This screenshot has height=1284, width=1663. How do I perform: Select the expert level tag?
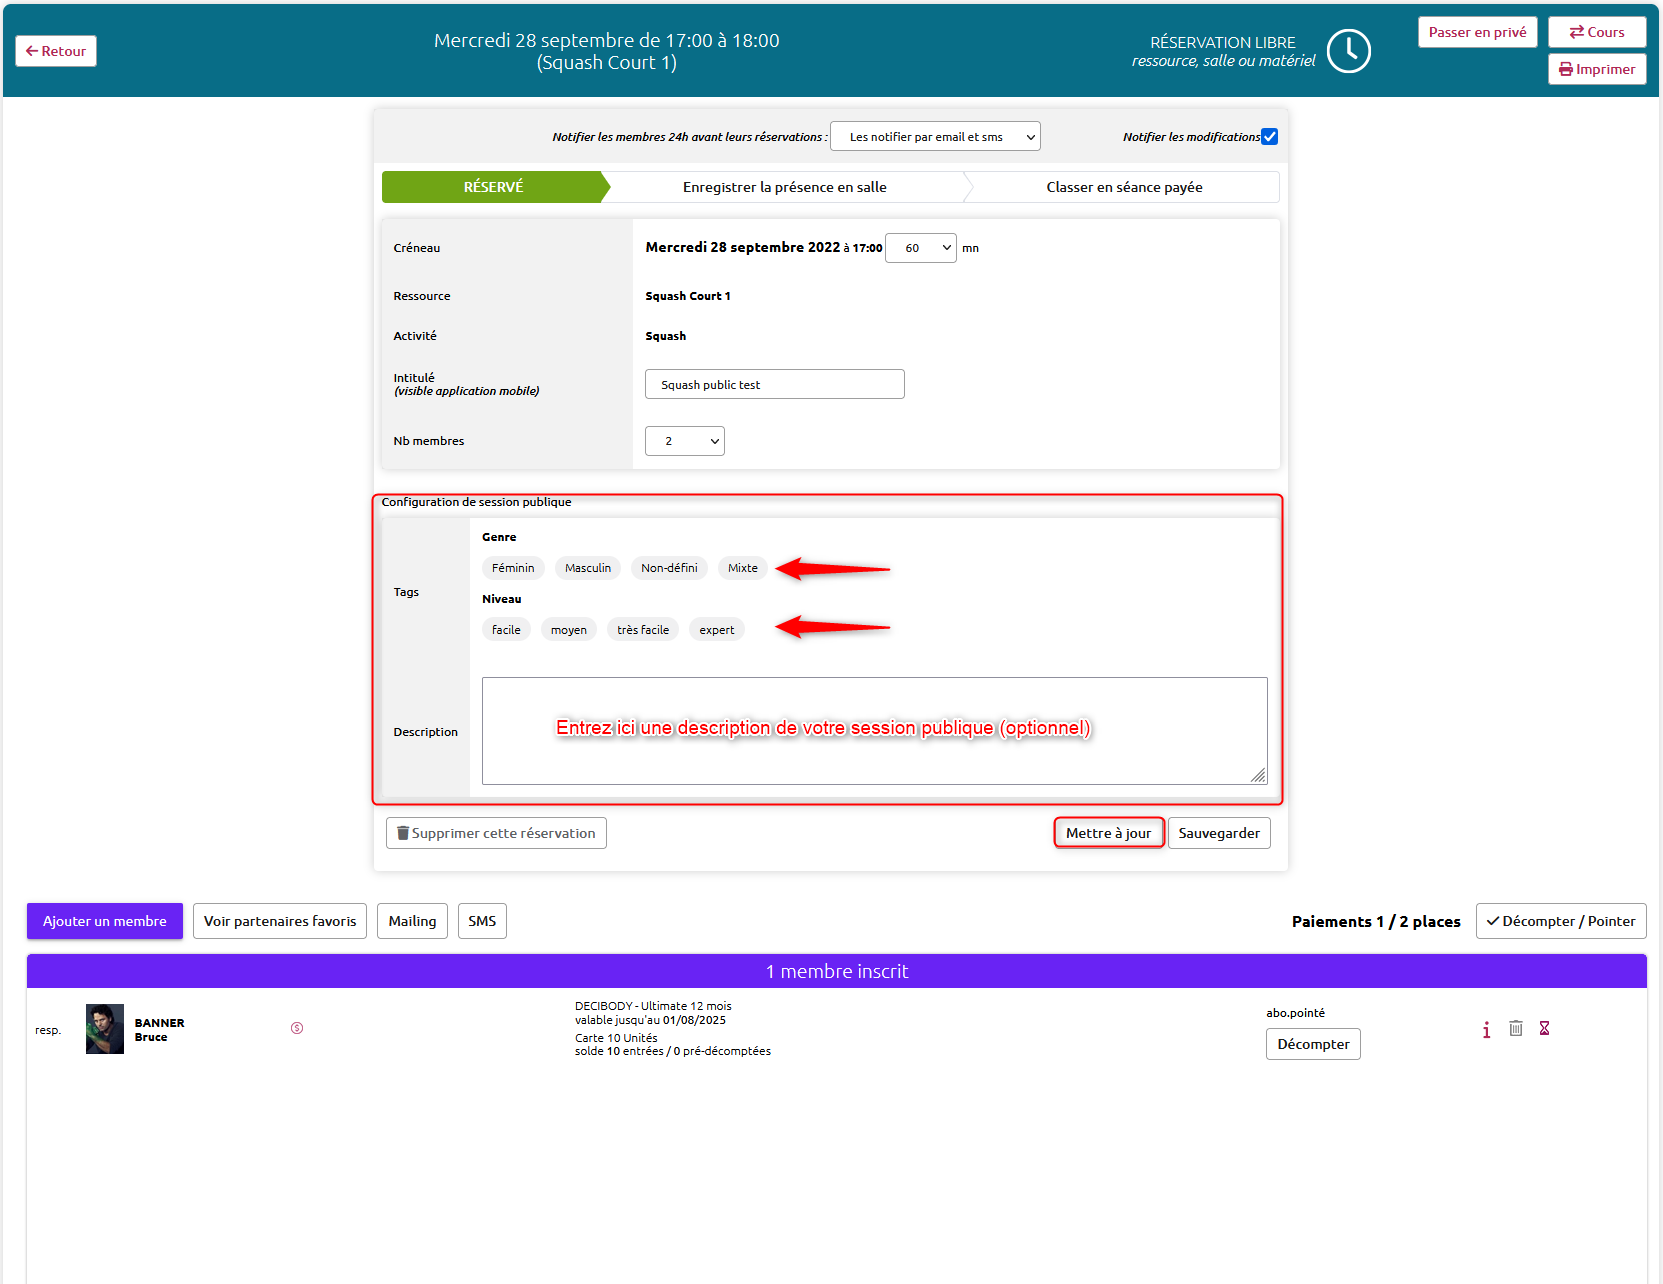coord(717,630)
